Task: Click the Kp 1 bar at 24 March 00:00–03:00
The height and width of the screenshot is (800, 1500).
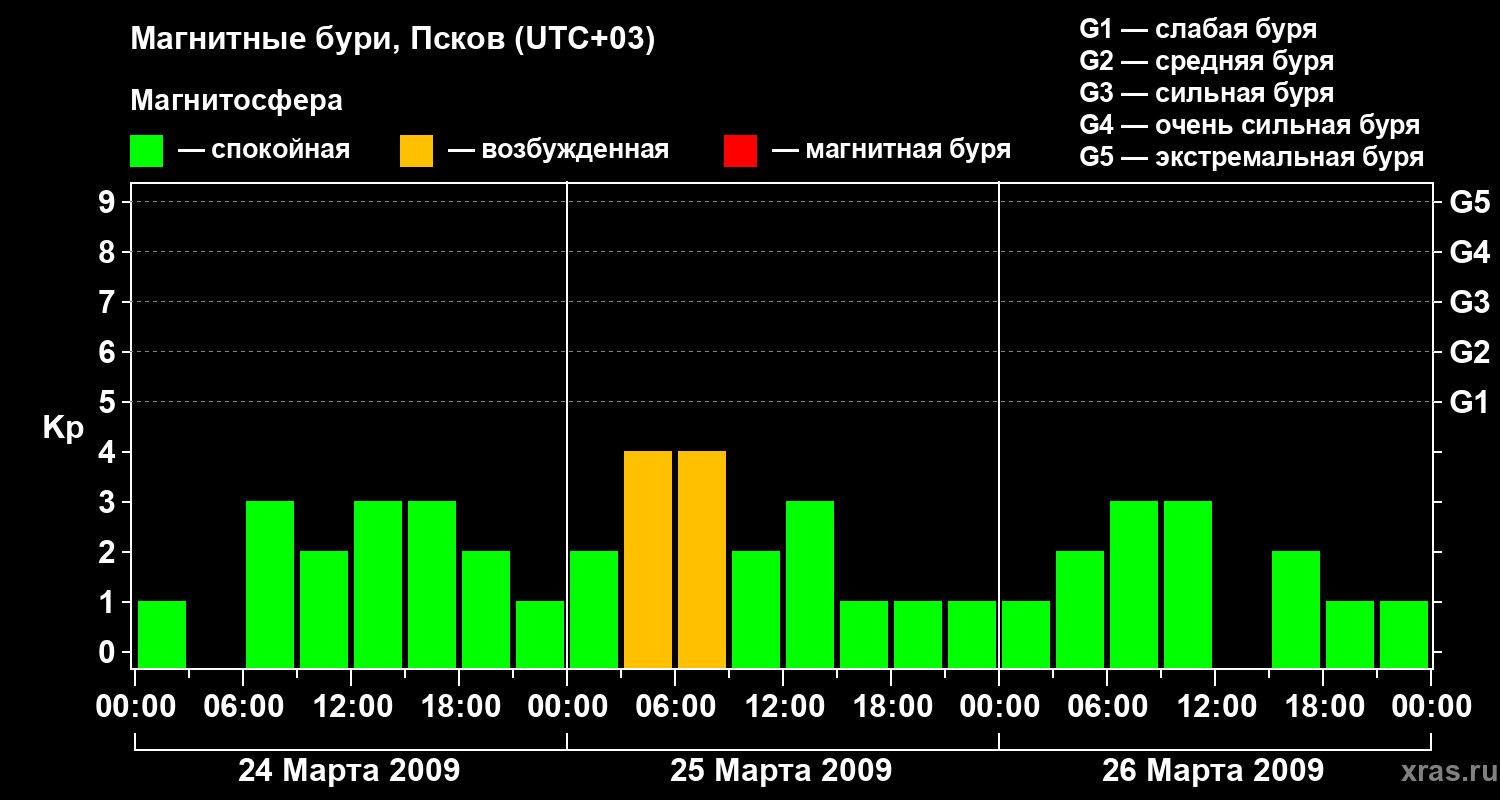Action: [x=162, y=635]
